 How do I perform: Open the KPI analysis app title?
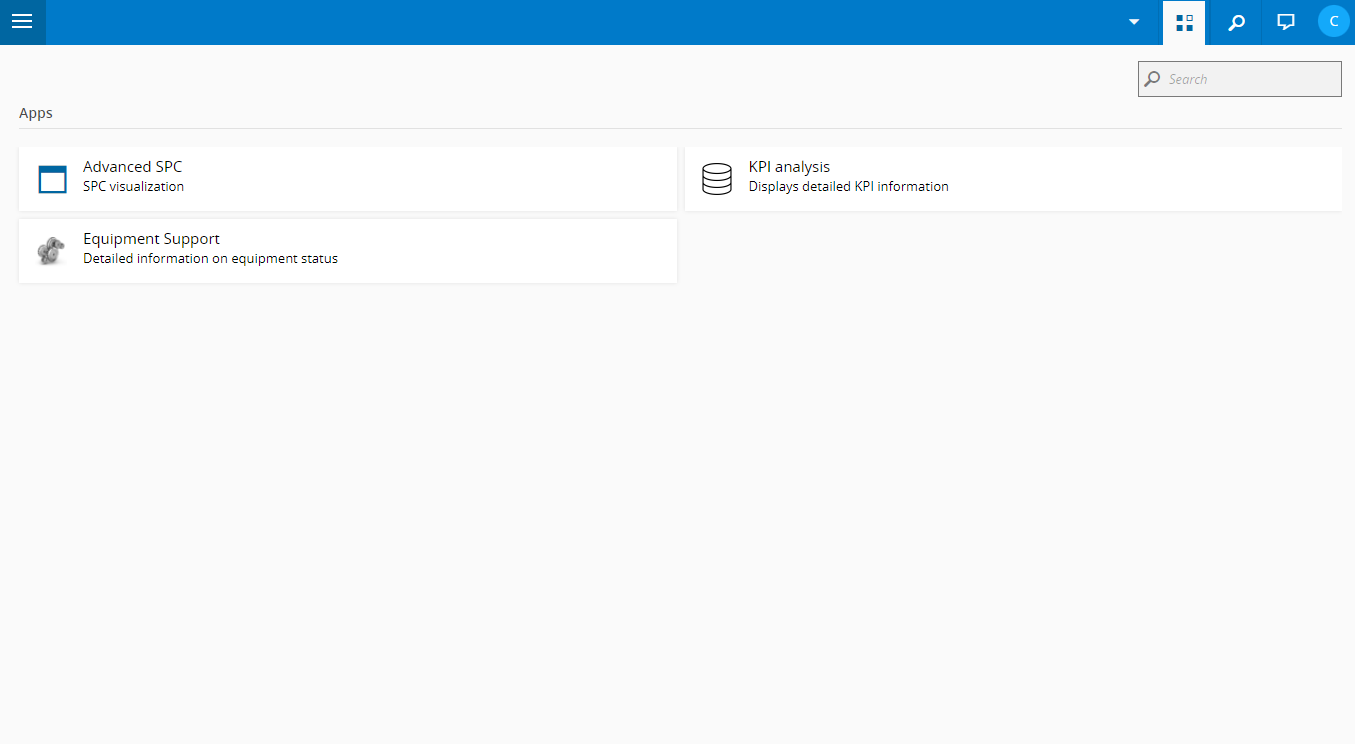789,167
